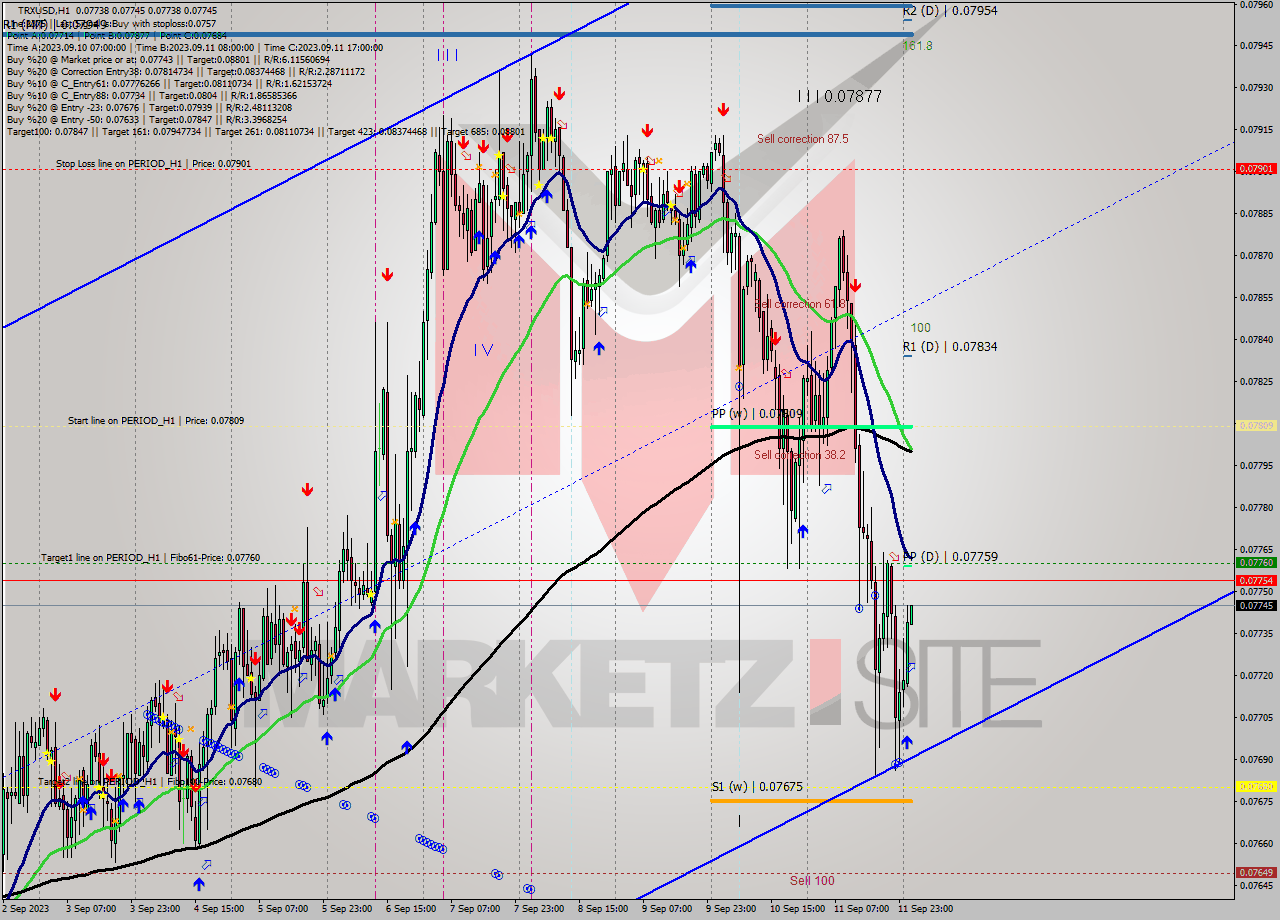The height and width of the screenshot is (920, 1280).
Task: Click the 'Buy %20 @ Correction Entry38' line
Action: [x=186, y=72]
